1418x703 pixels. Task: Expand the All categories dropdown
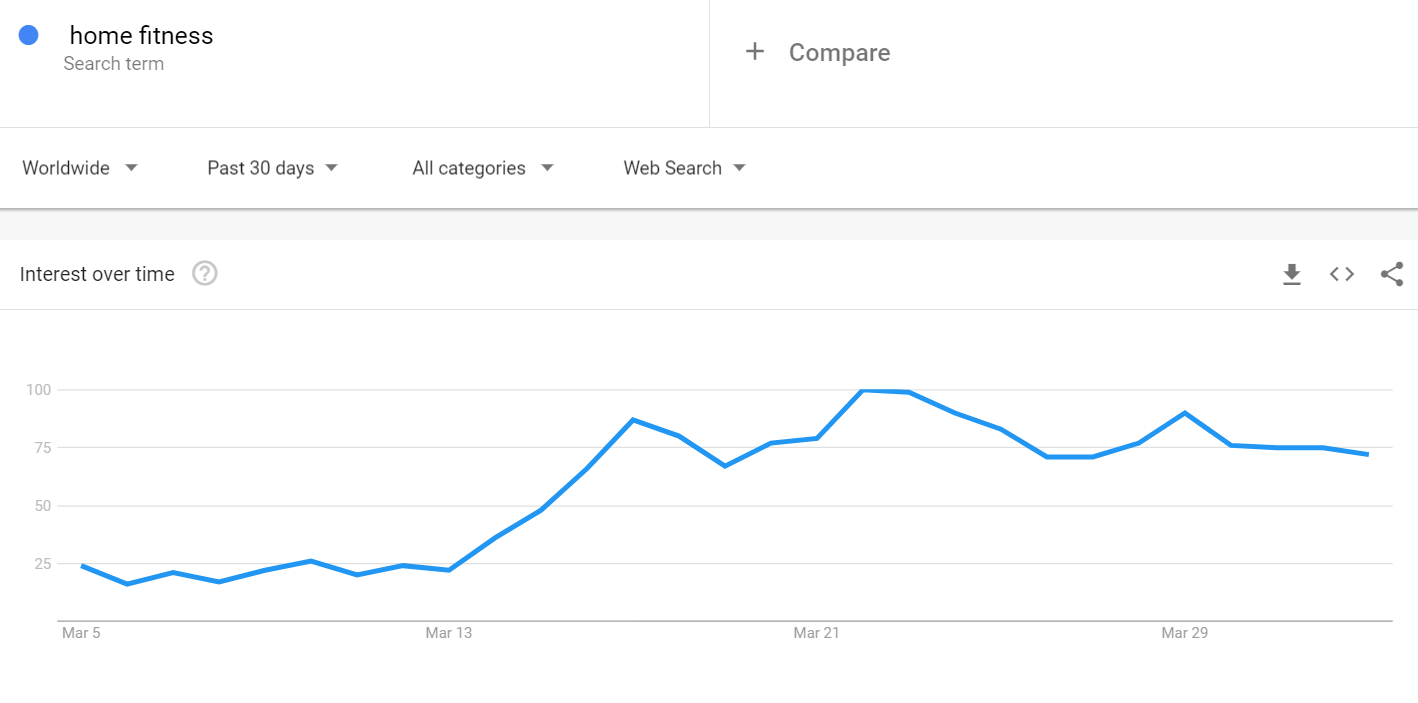[x=483, y=168]
